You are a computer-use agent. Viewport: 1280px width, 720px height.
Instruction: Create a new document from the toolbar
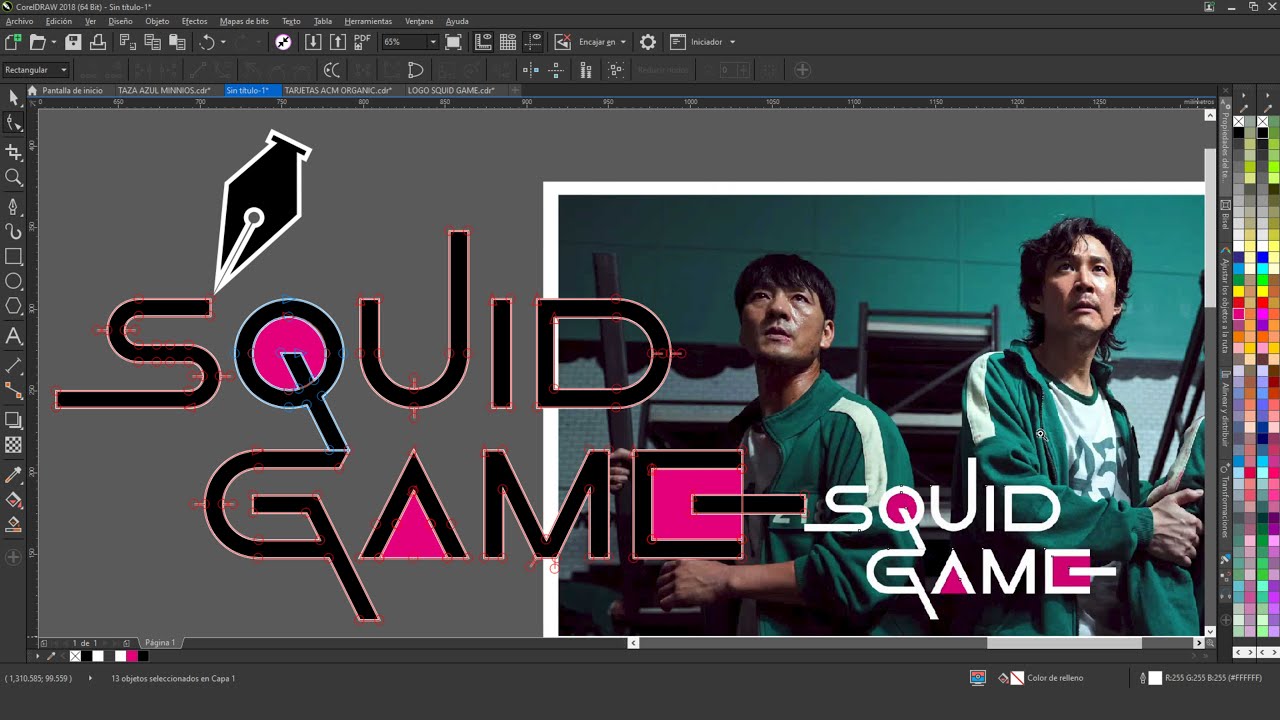click(13, 42)
